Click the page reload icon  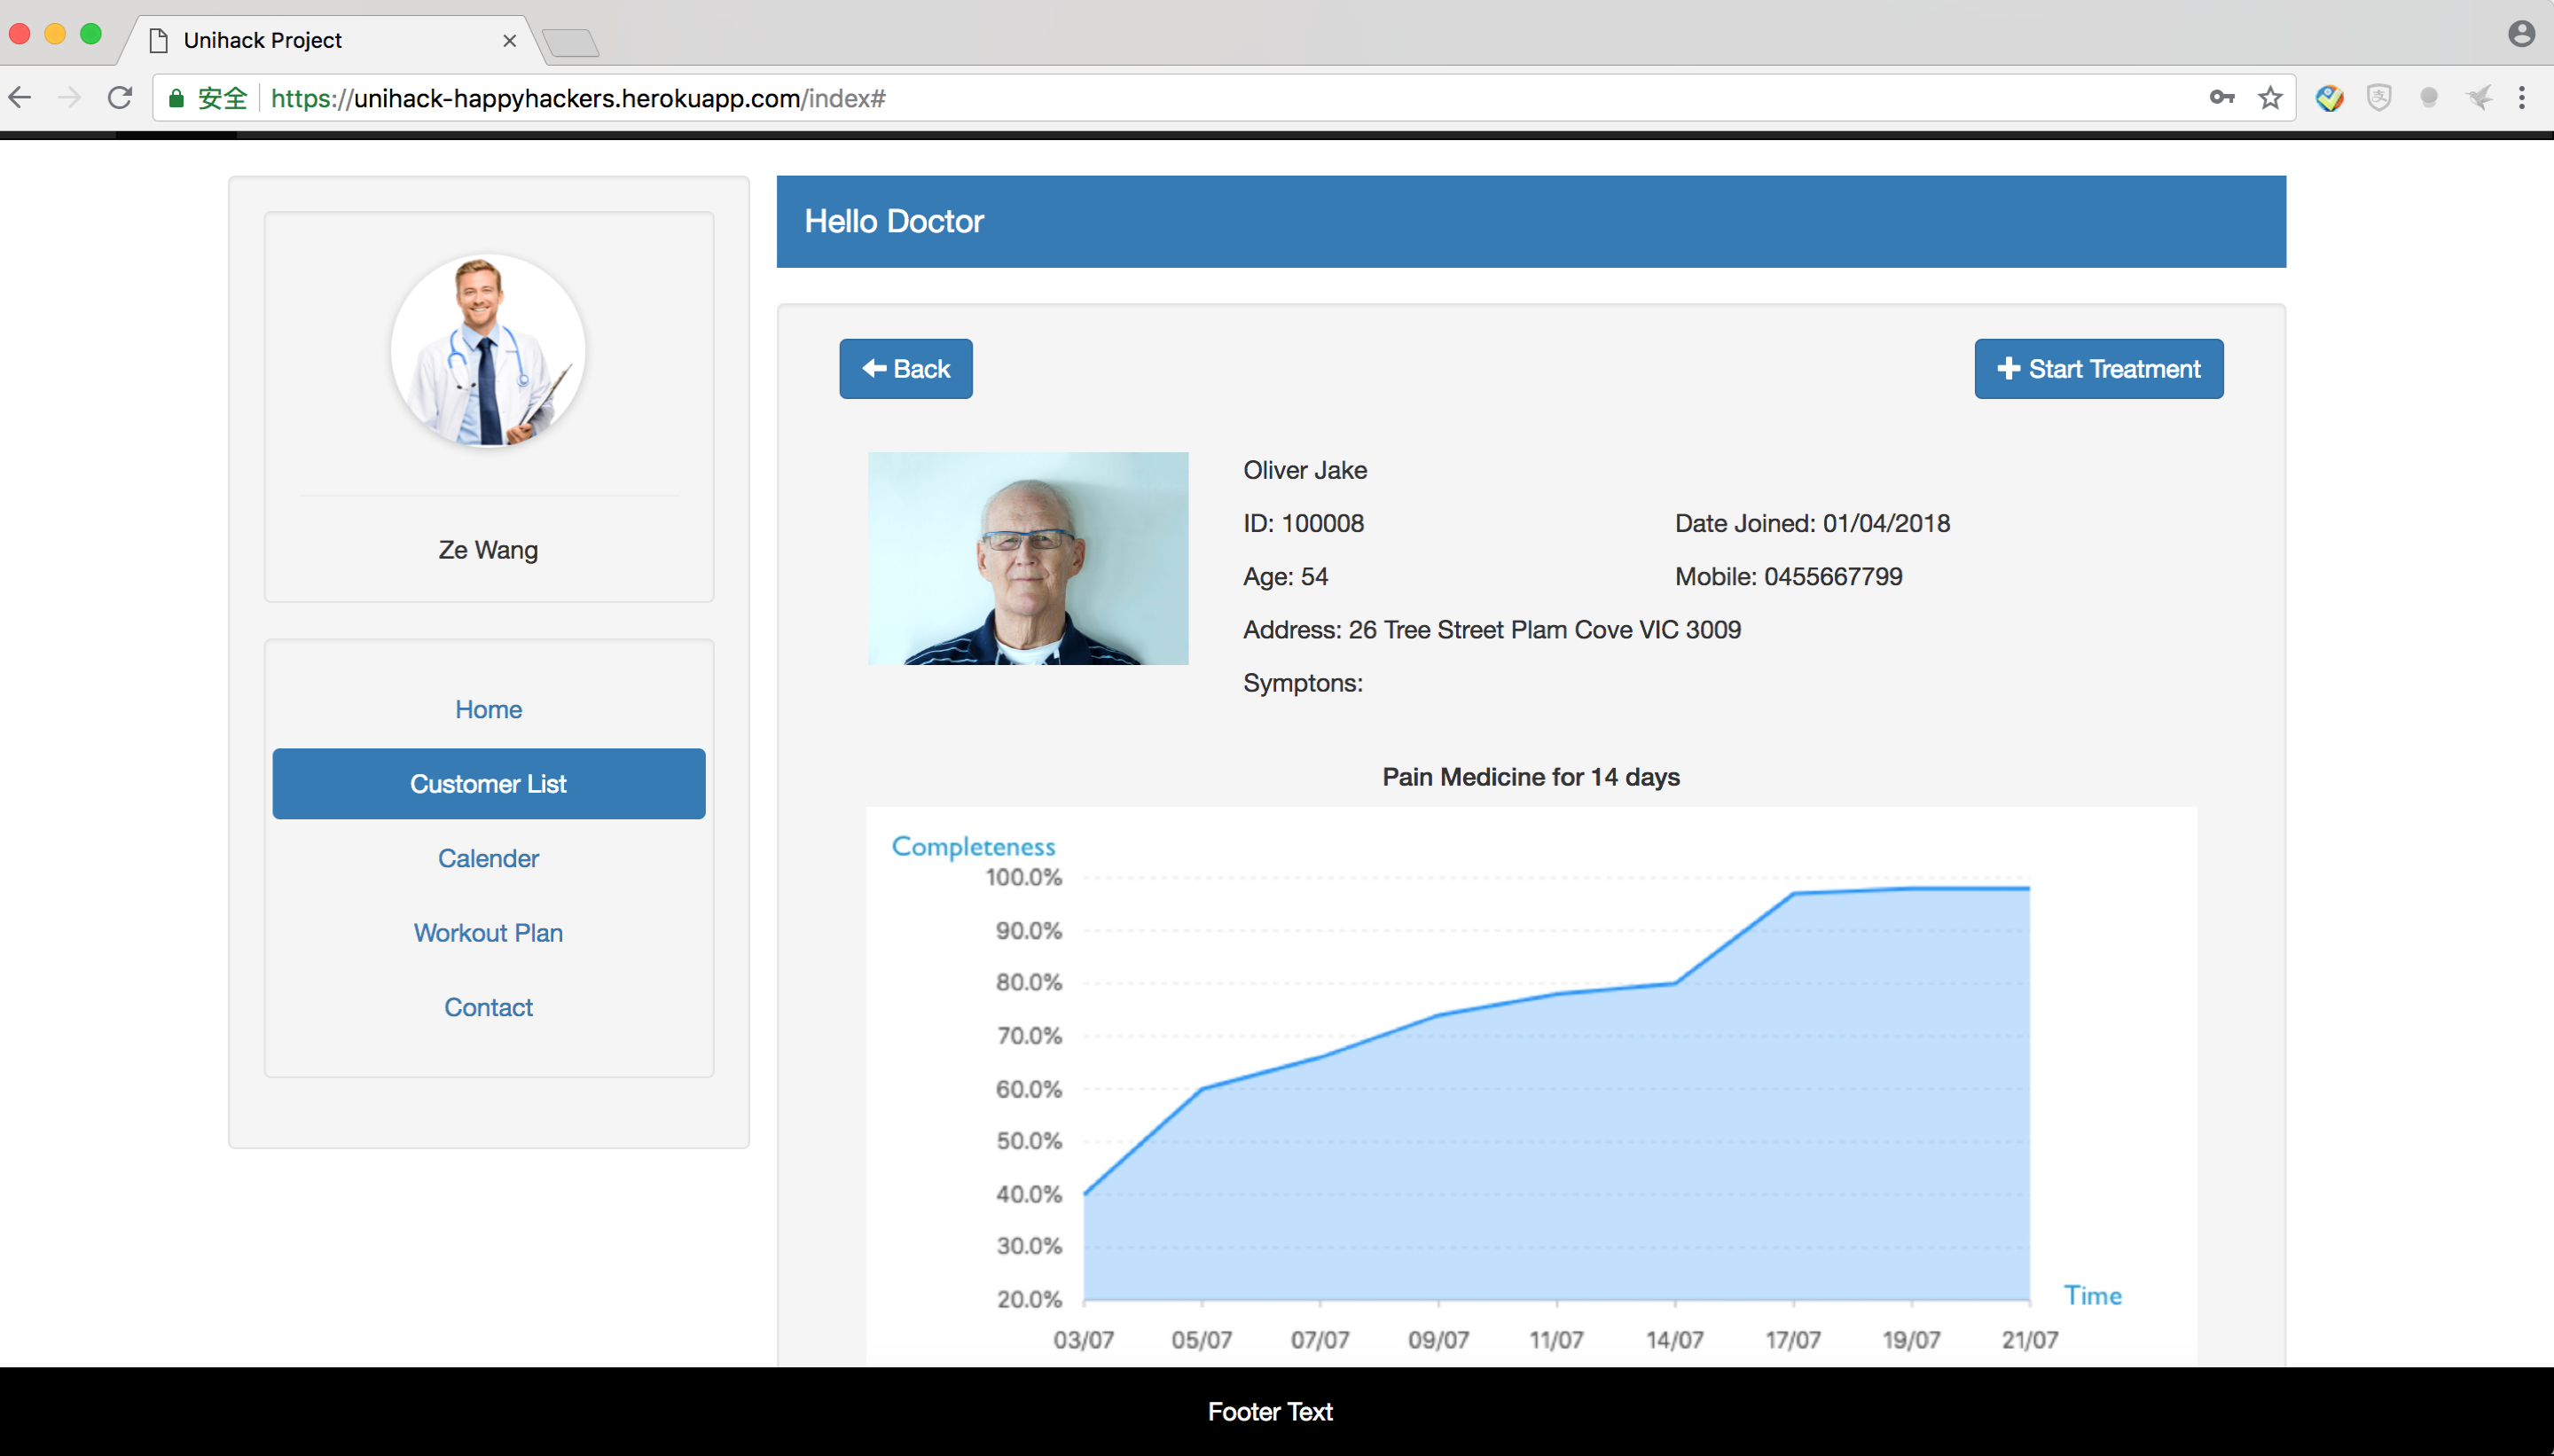120,98
